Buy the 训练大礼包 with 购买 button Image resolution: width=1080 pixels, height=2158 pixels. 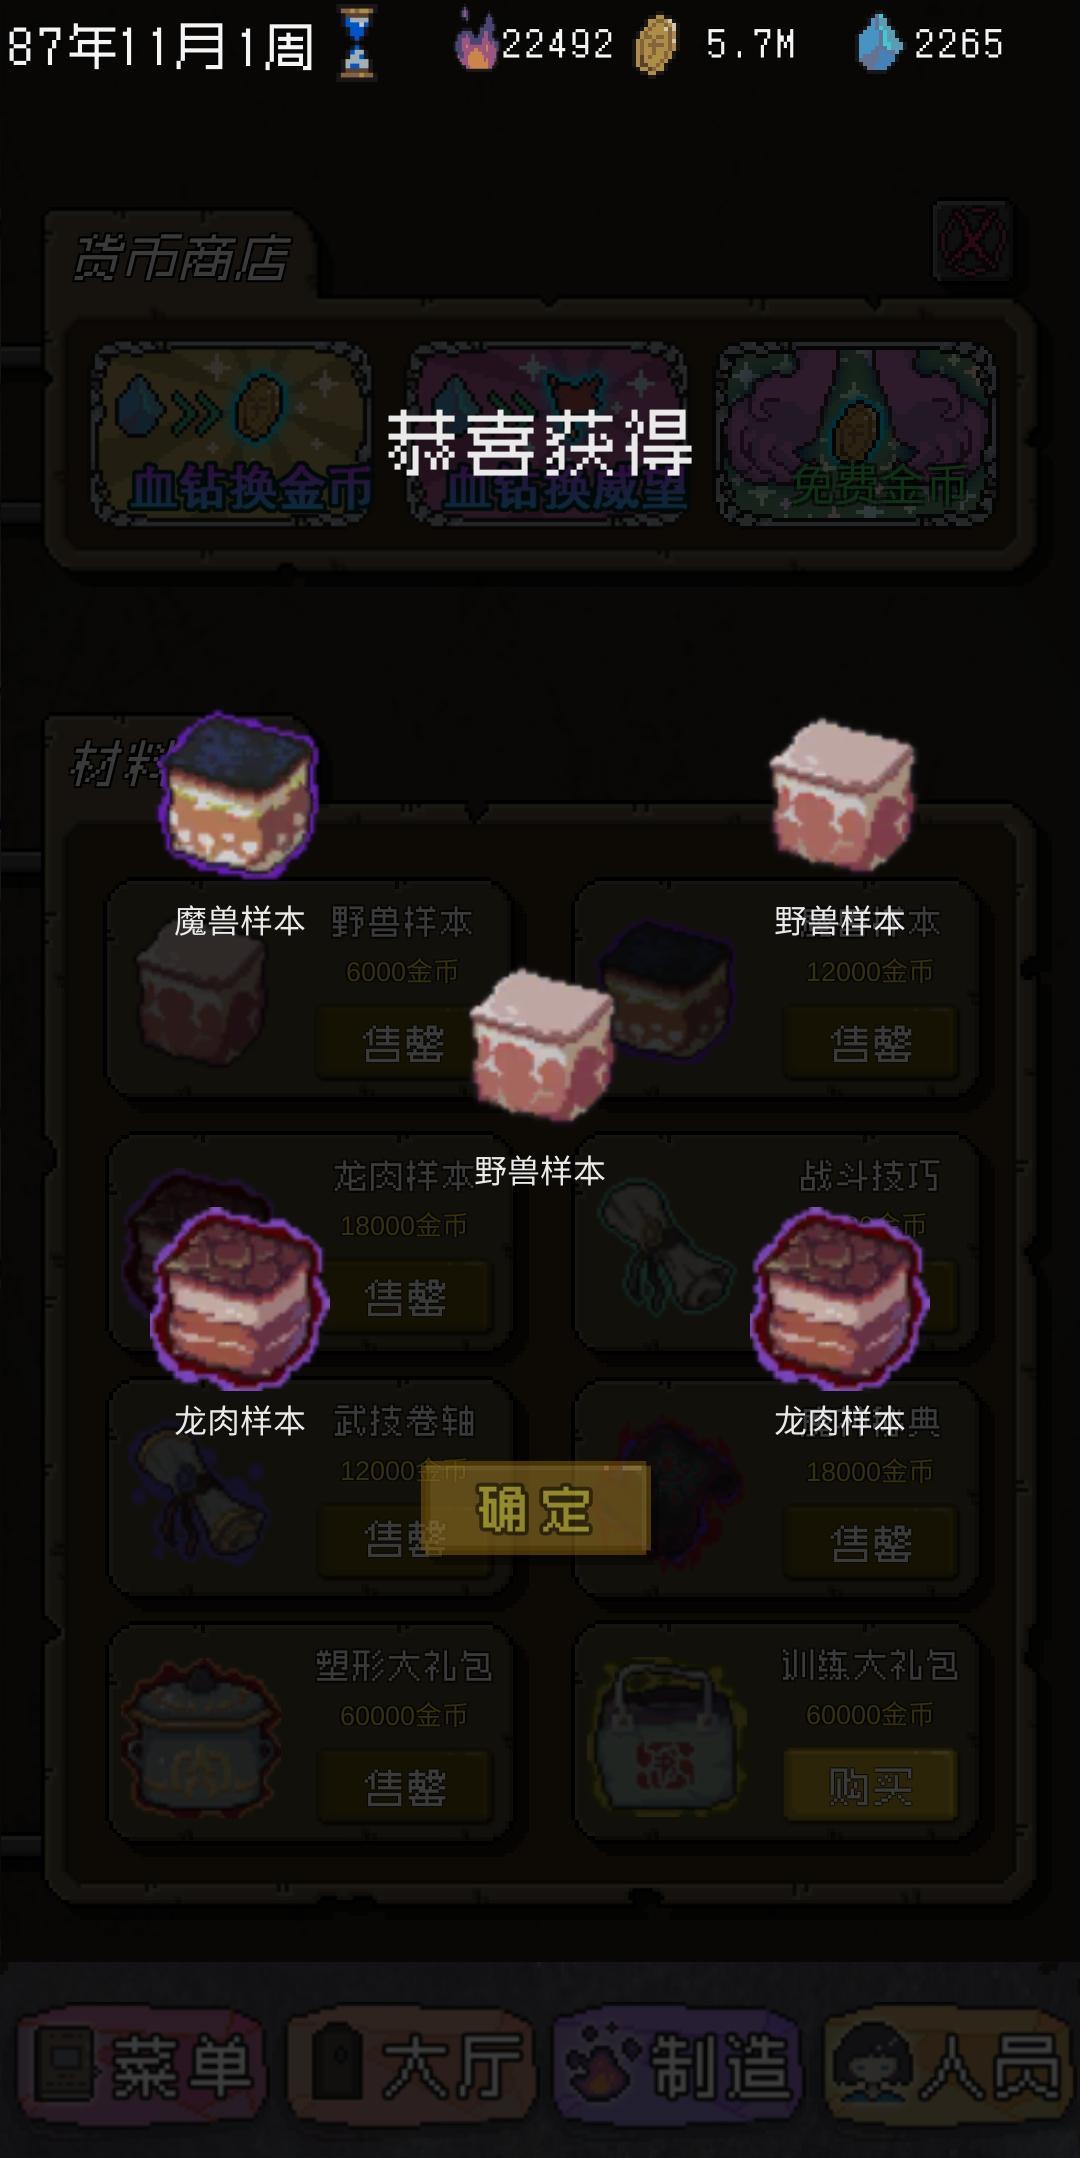click(870, 1785)
